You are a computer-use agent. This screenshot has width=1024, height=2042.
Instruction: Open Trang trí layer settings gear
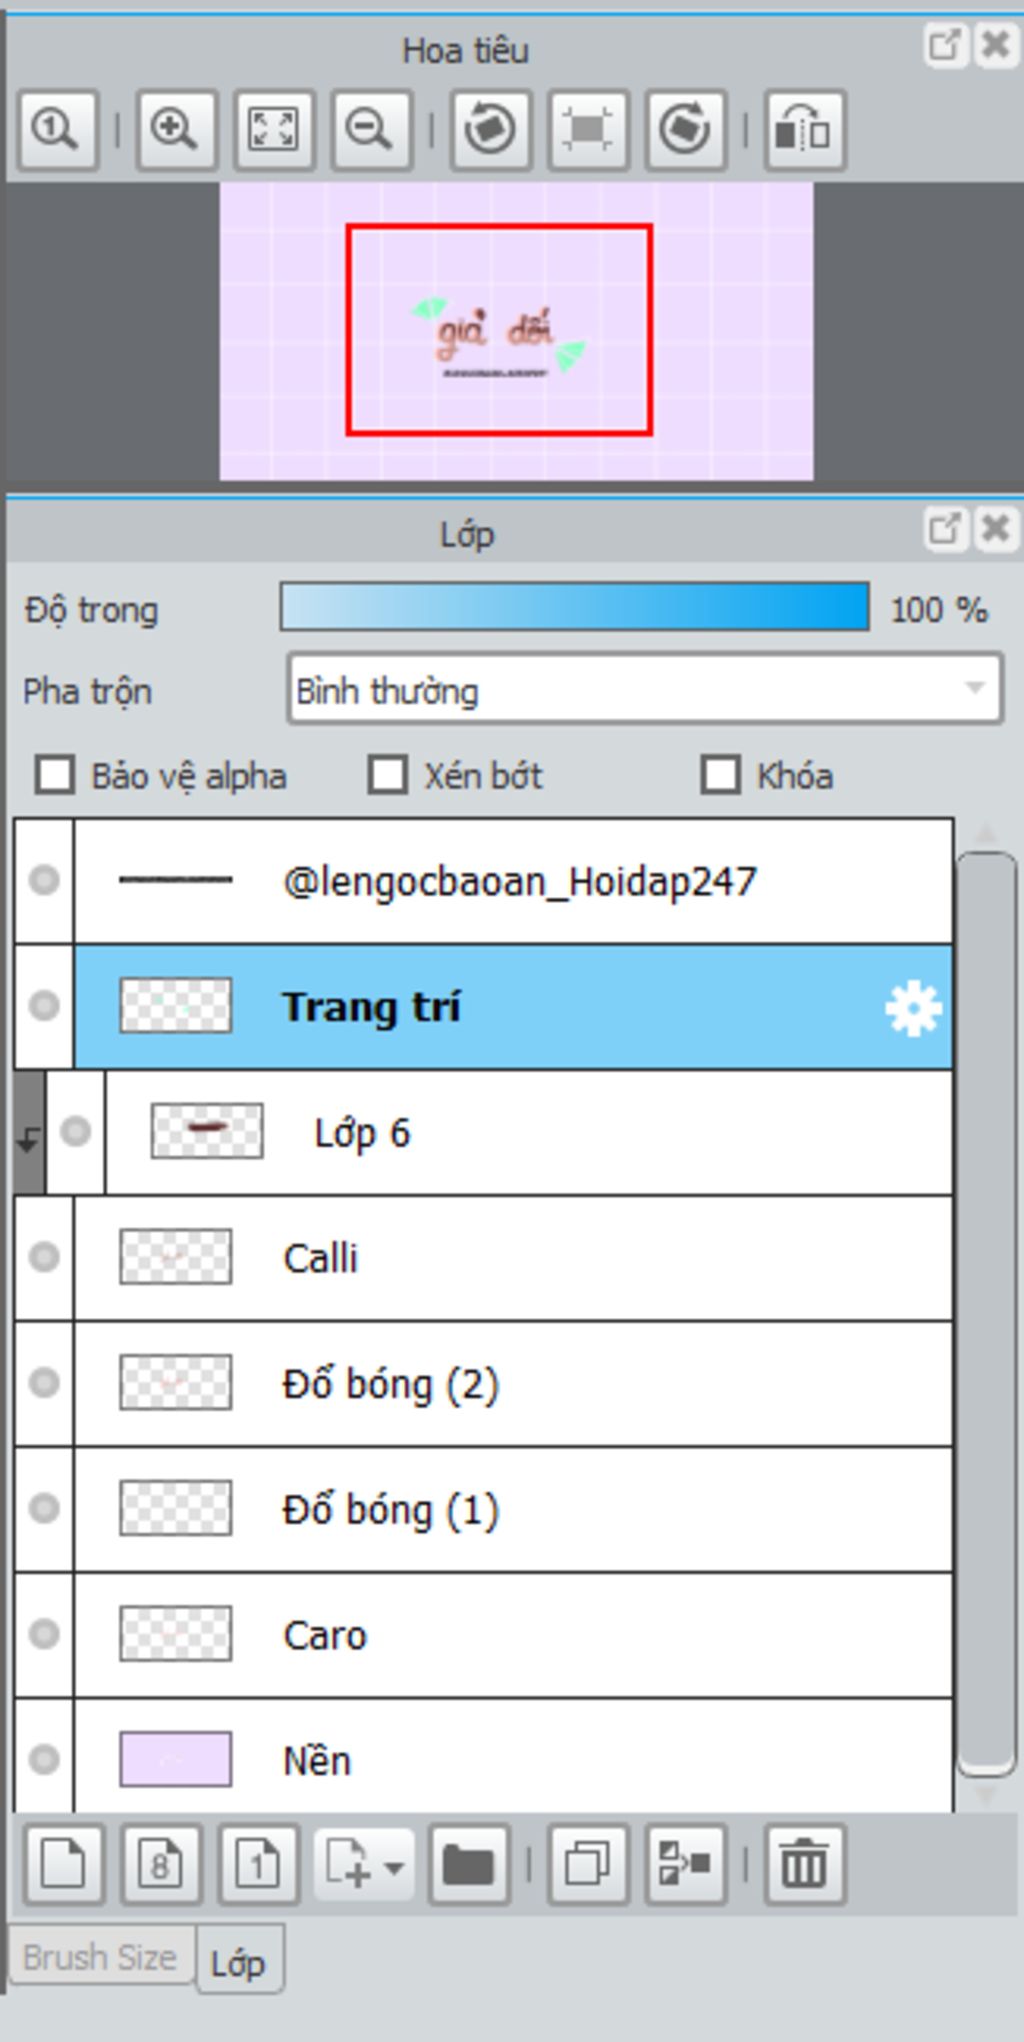coord(913,1008)
